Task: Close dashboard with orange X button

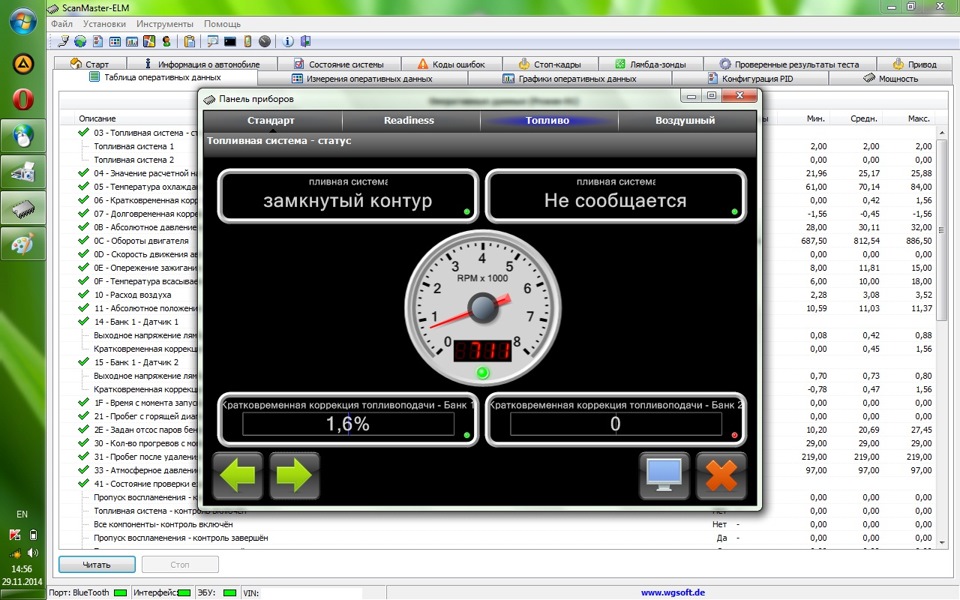Action: tap(721, 476)
